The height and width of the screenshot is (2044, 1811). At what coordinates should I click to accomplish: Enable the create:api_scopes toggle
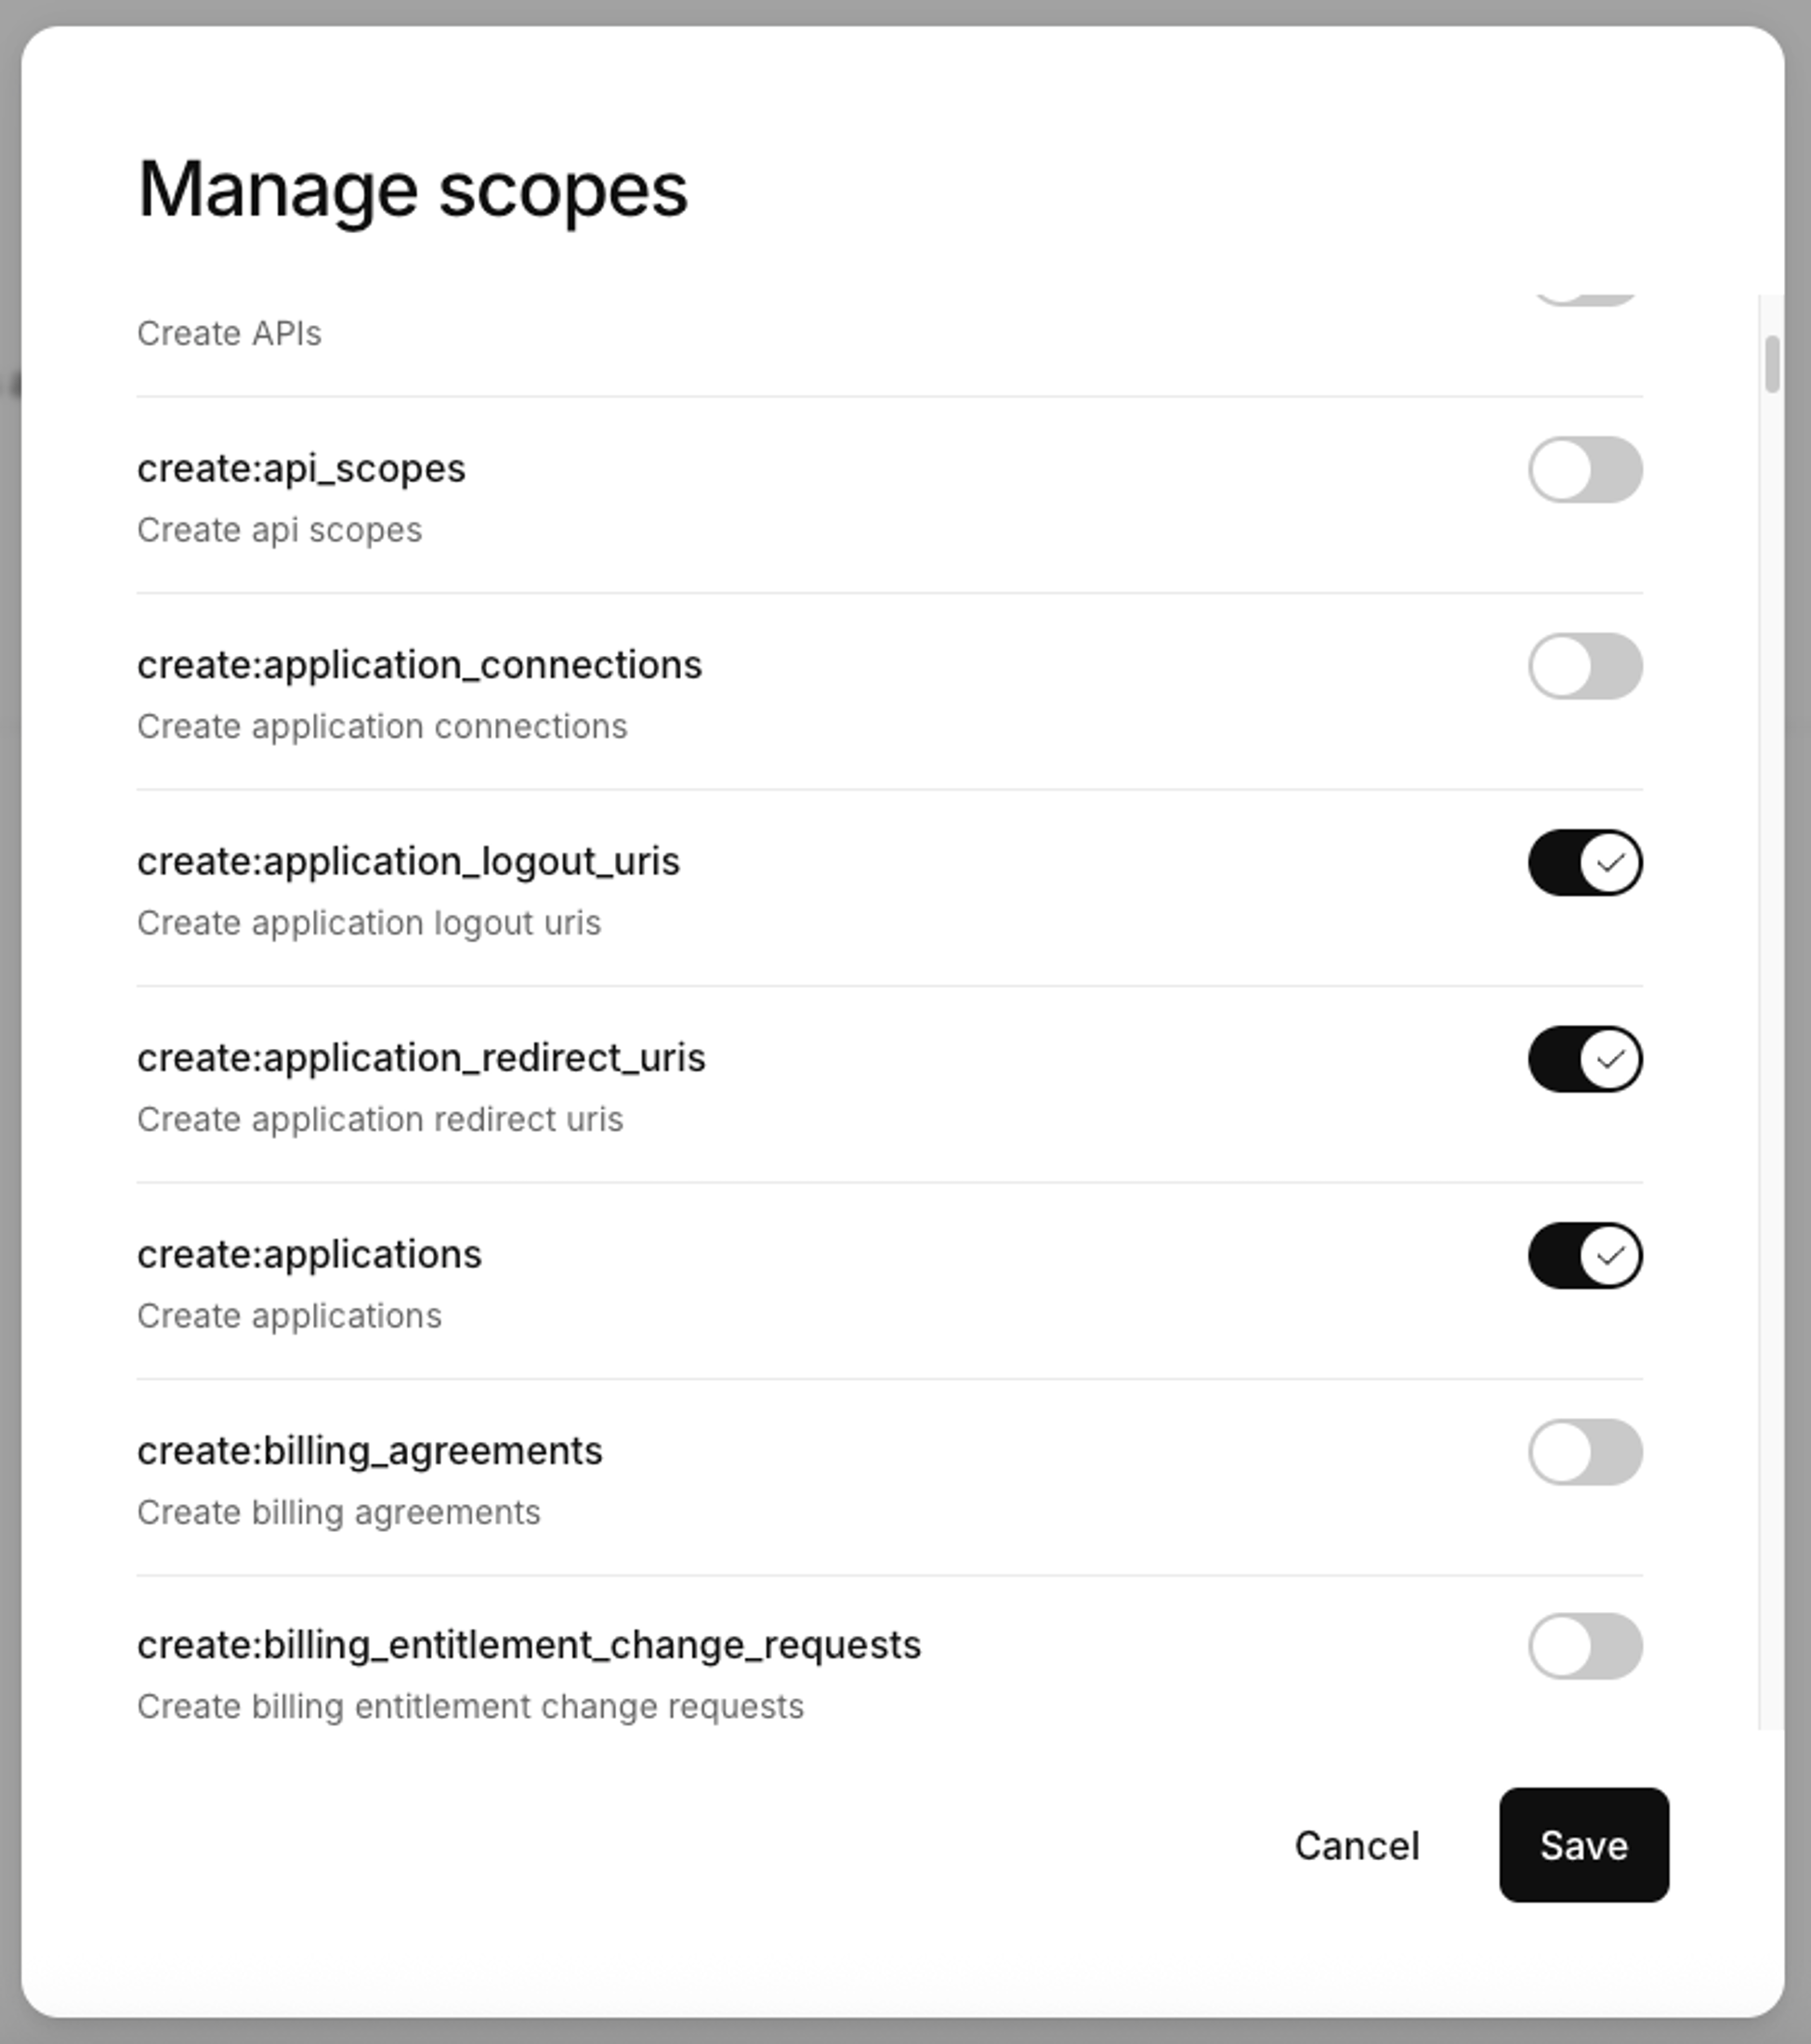(x=1585, y=471)
